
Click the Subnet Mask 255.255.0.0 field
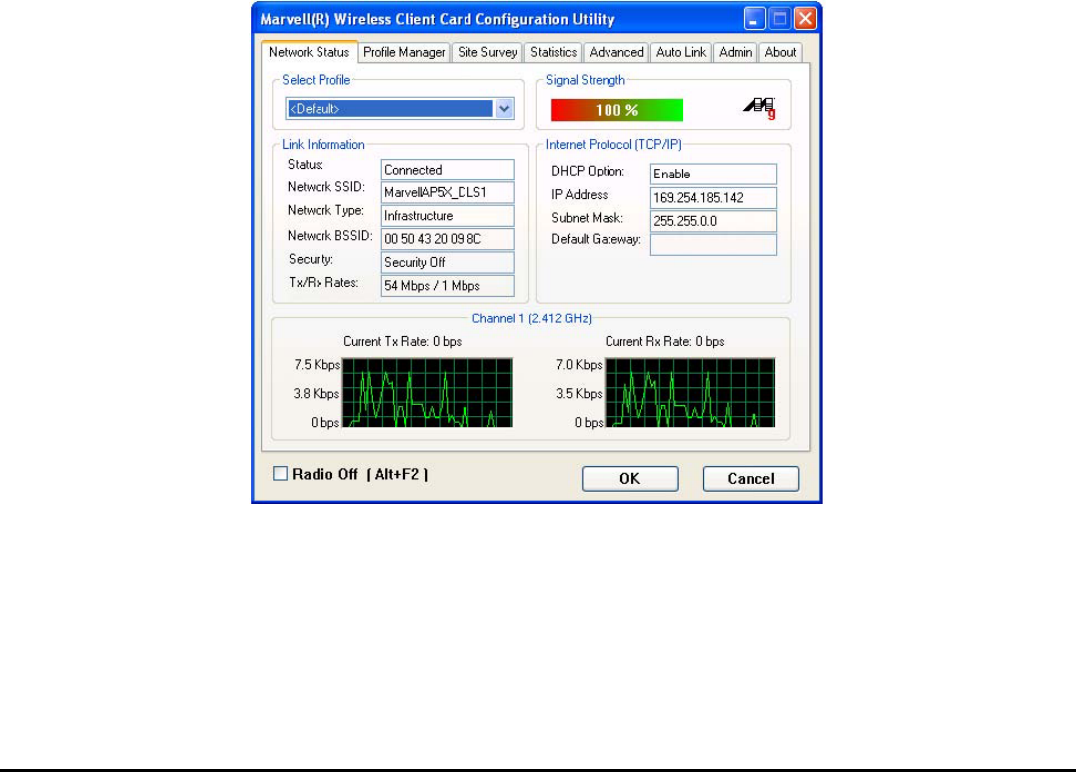point(713,221)
